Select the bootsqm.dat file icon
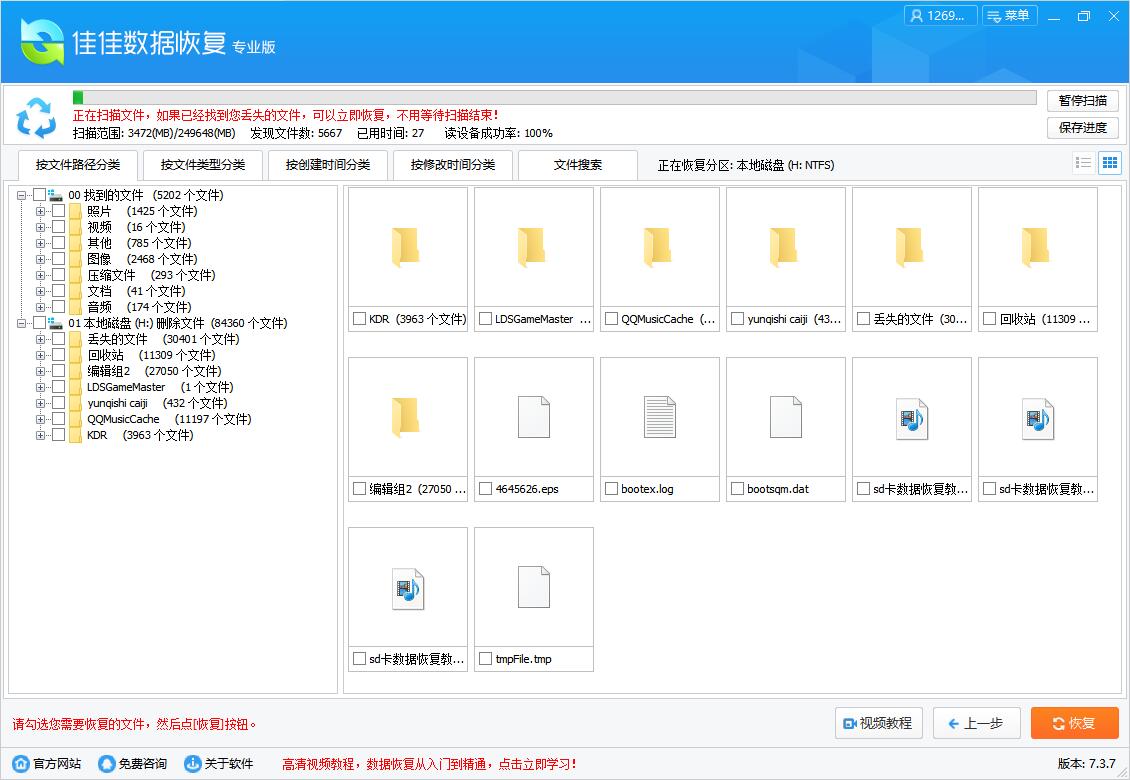The width and height of the screenshot is (1130, 780). 786,417
